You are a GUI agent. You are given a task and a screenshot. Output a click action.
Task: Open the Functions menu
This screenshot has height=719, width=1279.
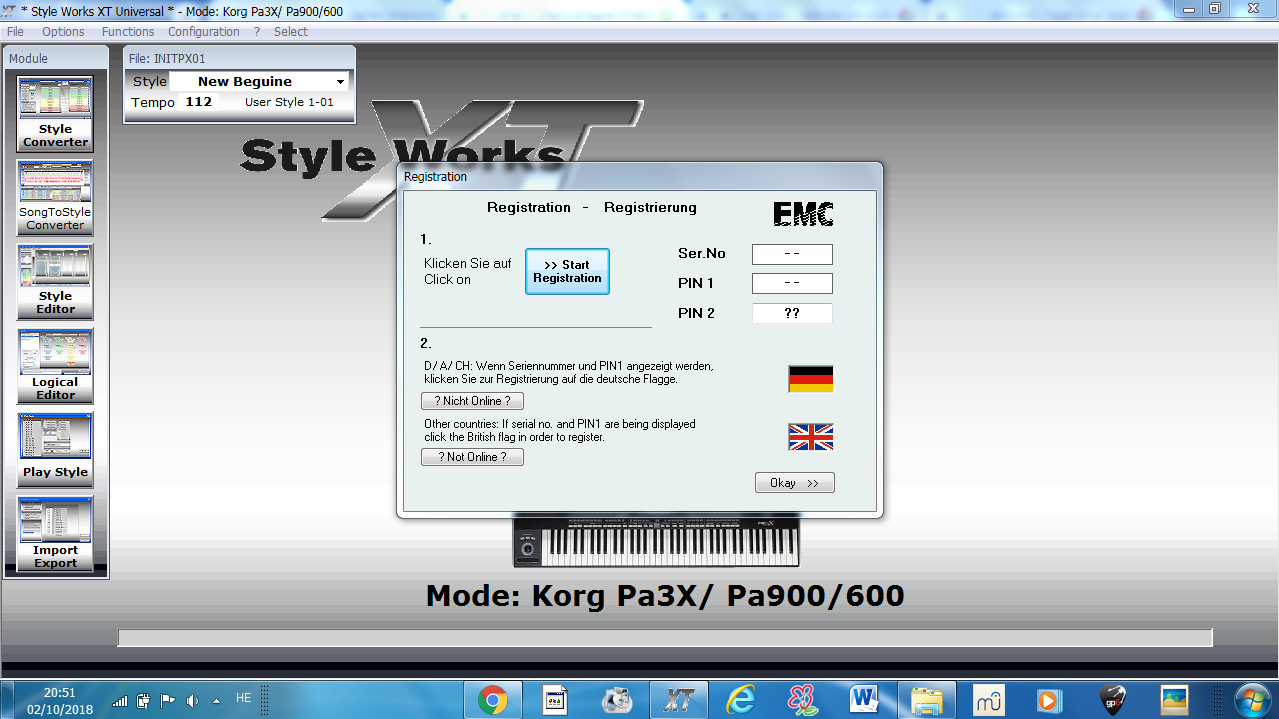pos(128,31)
